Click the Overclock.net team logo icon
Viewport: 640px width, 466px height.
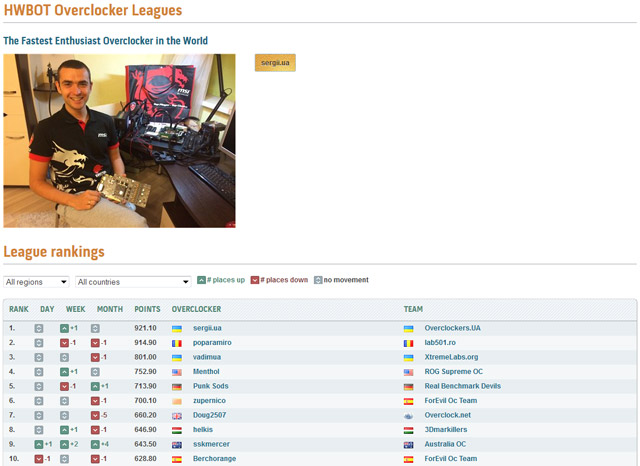(x=409, y=416)
